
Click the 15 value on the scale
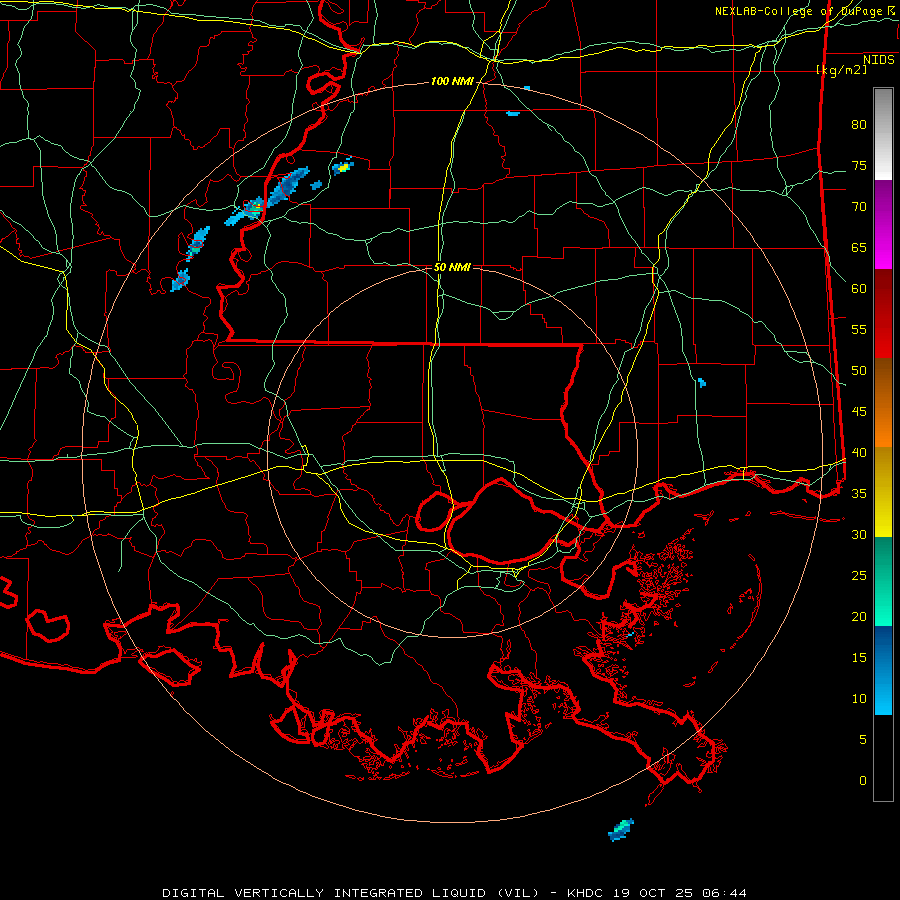pos(859,658)
